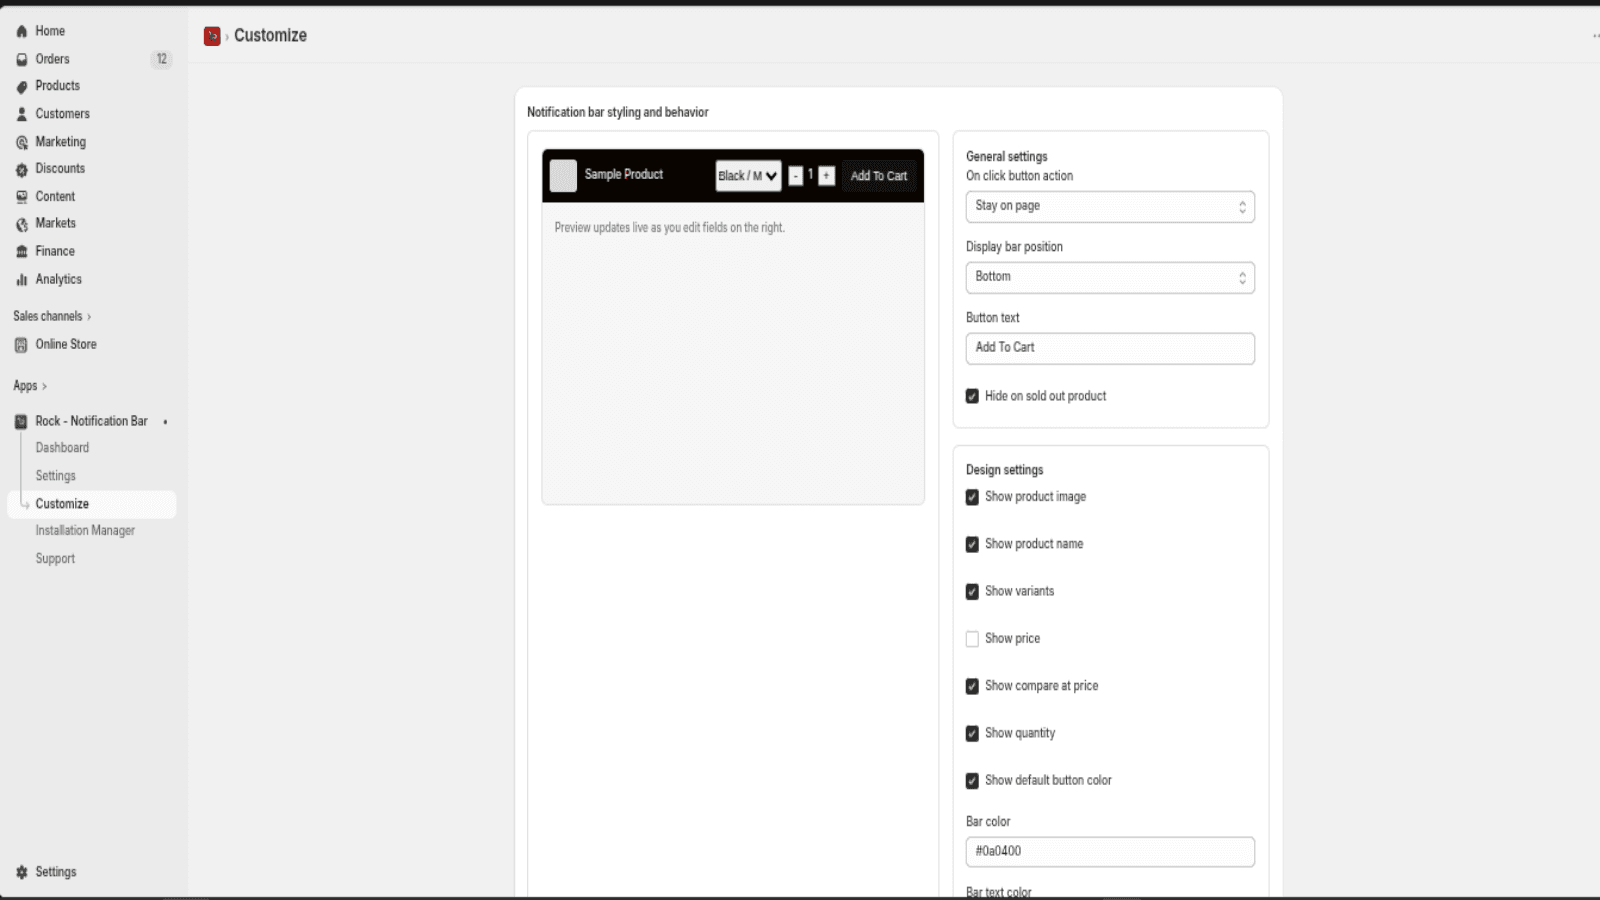Click the Sample Product name in preview bar

click(624, 175)
